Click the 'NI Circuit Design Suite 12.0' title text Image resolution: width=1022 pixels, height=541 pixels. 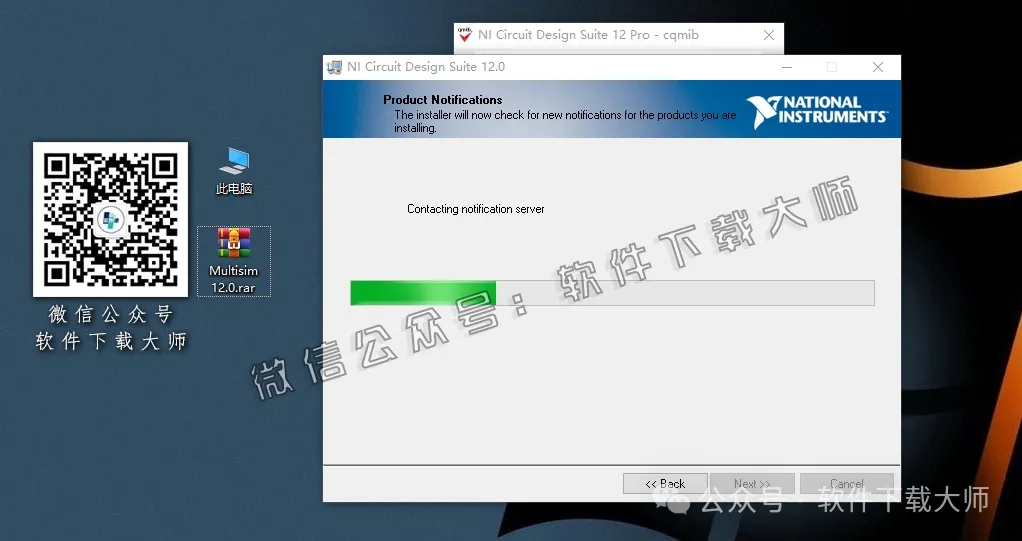426,67
